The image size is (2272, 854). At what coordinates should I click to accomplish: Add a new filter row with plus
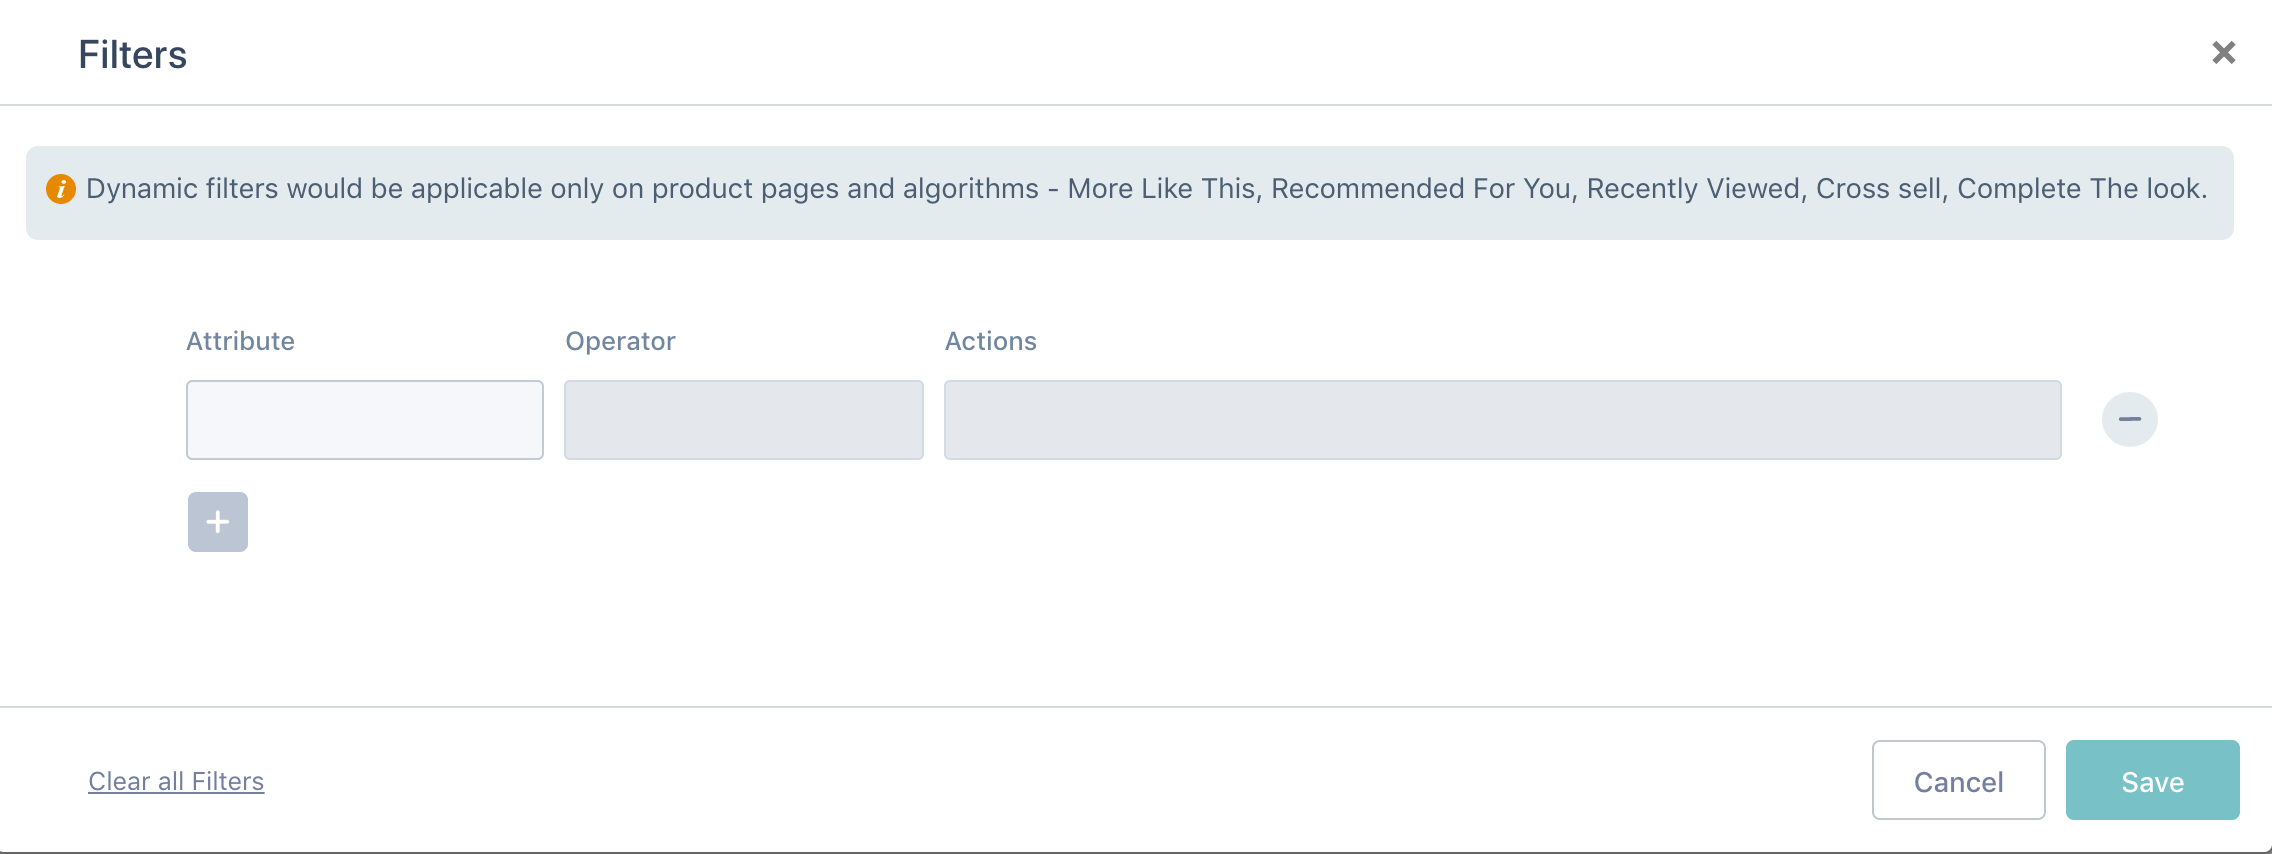coord(218,522)
